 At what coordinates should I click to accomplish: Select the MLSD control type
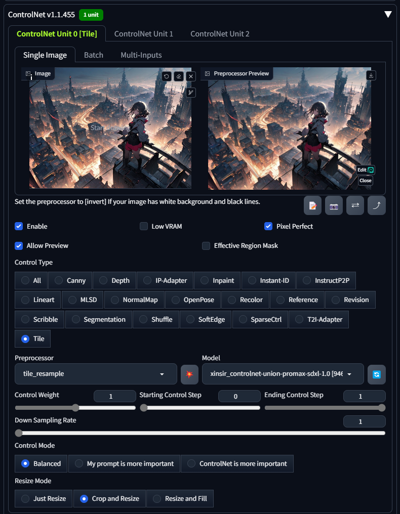(82, 300)
